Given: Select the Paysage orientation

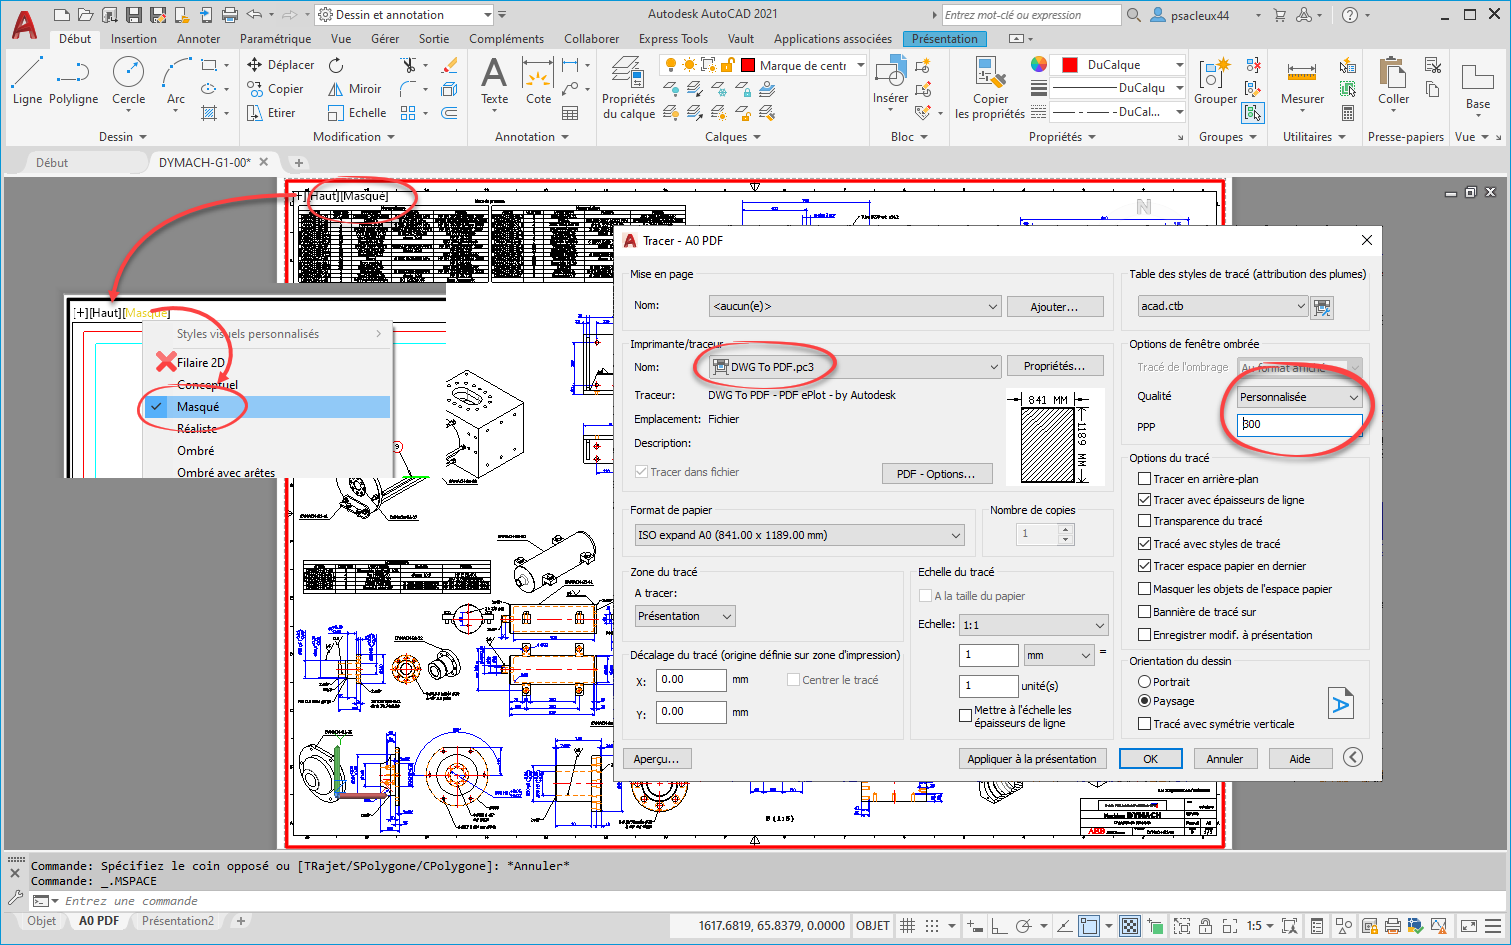Looking at the screenshot, I should tap(1144, 701).
